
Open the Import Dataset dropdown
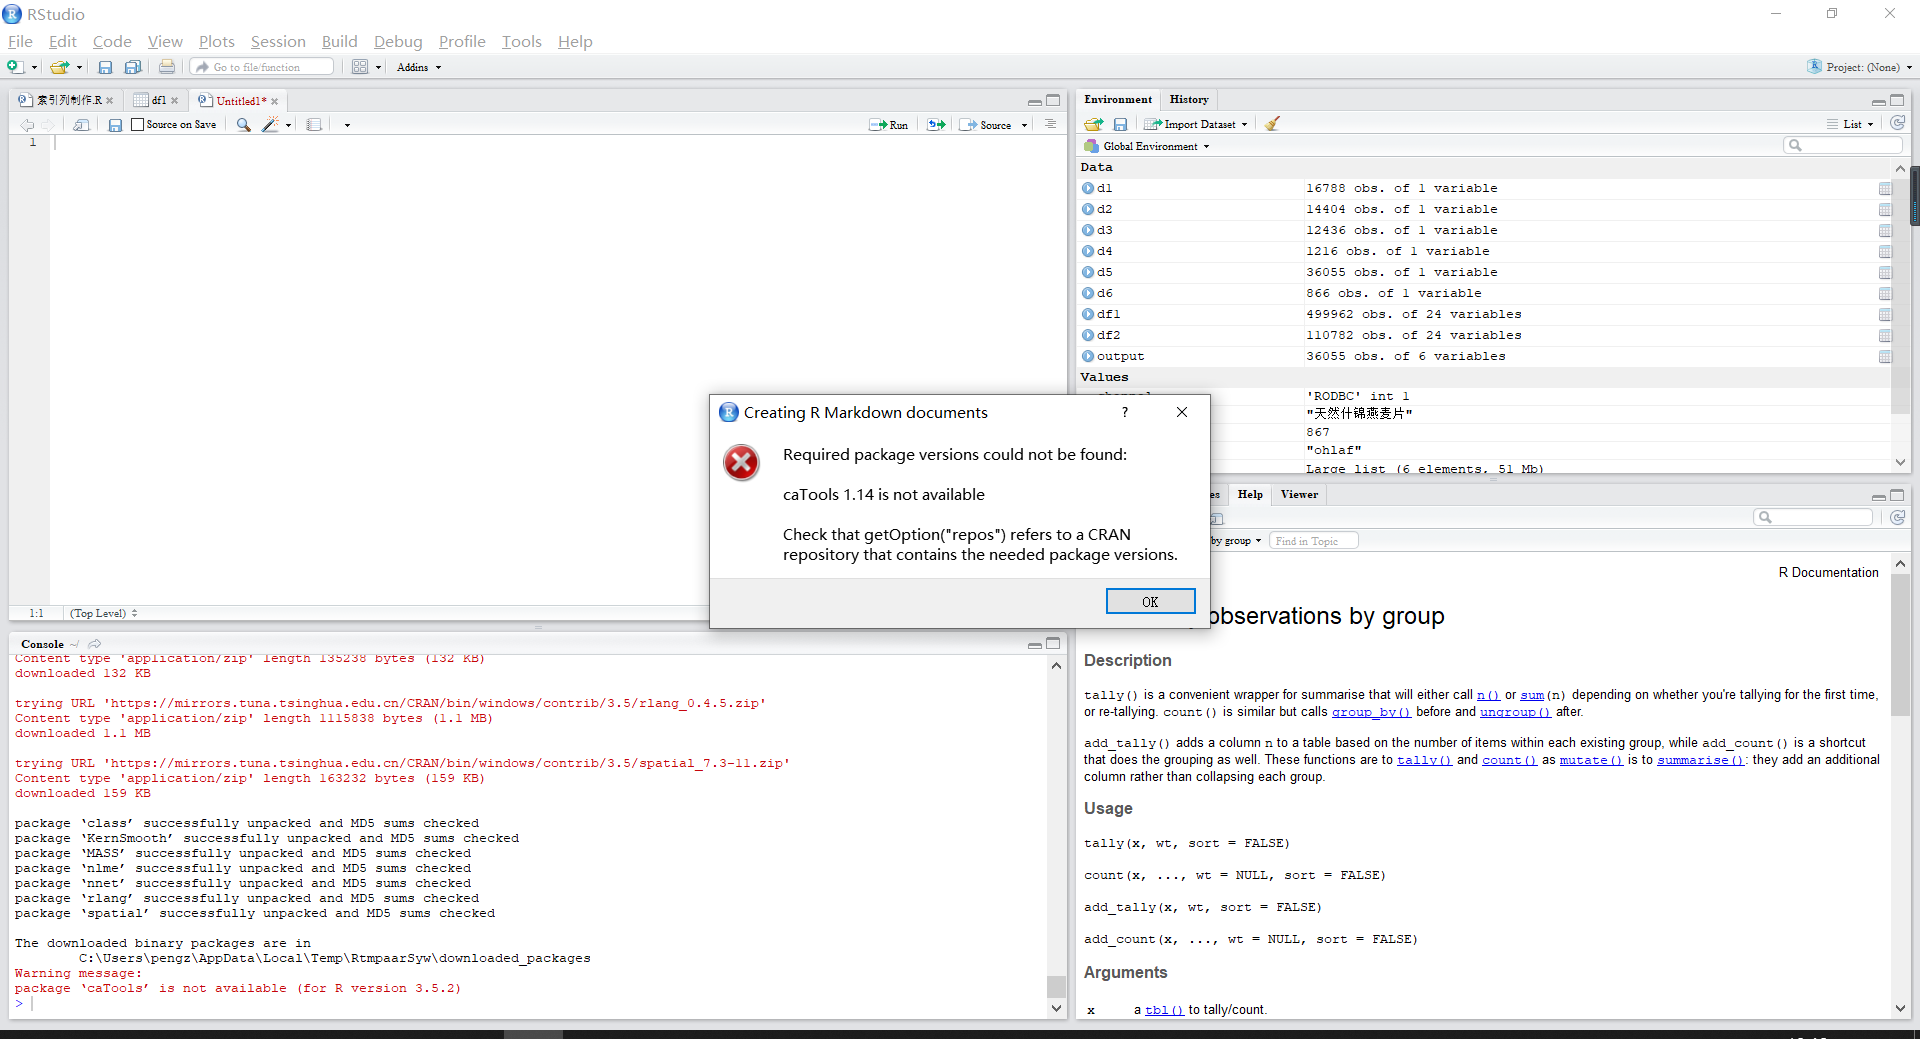click(x=1200, y=124)
